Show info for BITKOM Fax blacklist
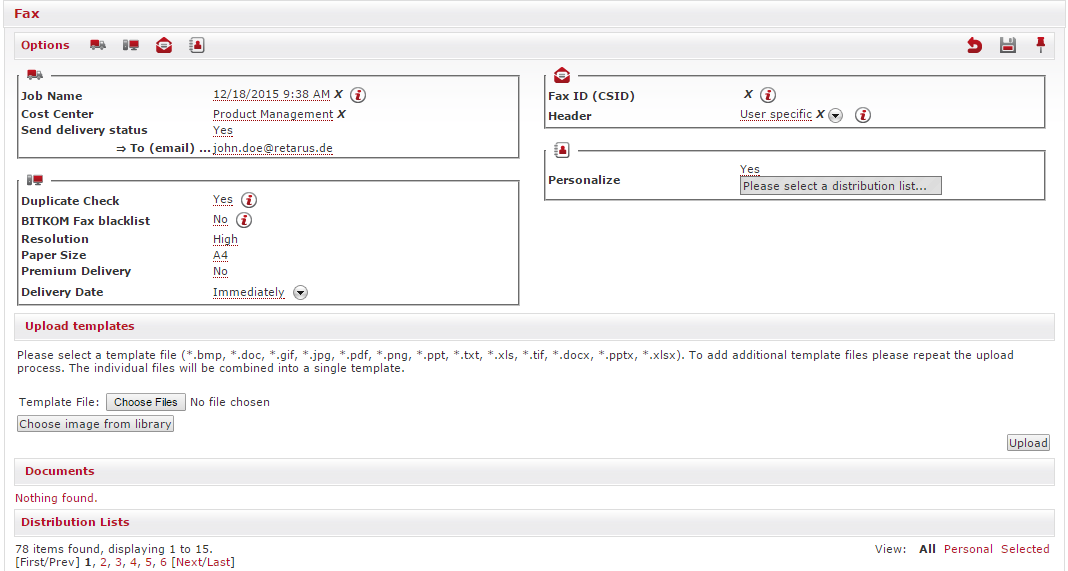Screen dimensions: 1068x571 pos(244,220)
